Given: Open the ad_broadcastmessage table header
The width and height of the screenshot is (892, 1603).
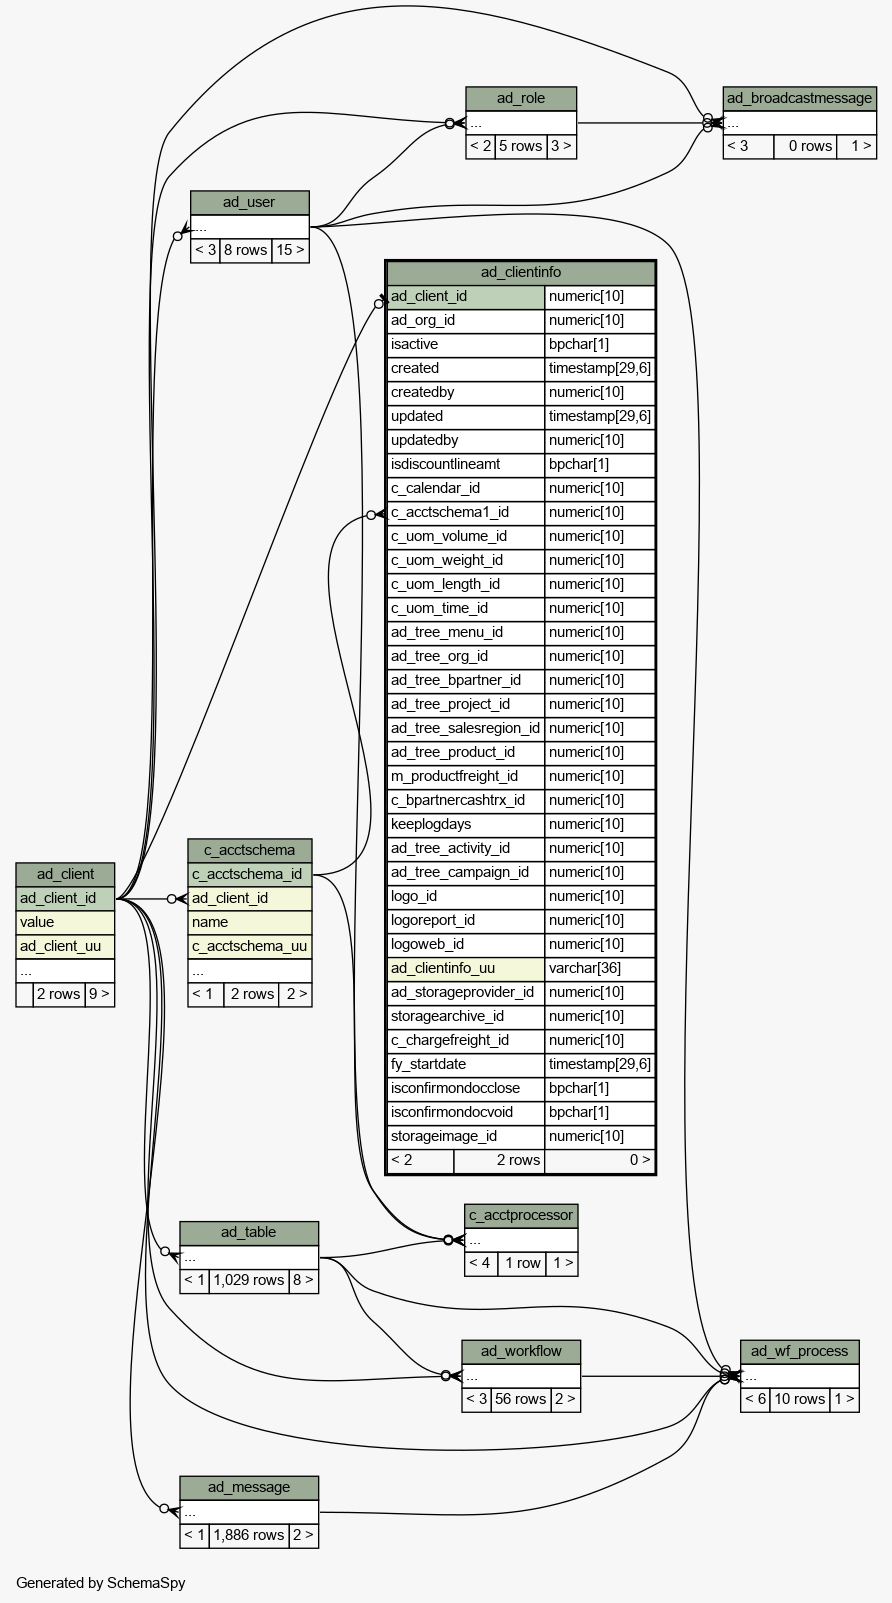Looking at the screenshot, I should [799, 98].
